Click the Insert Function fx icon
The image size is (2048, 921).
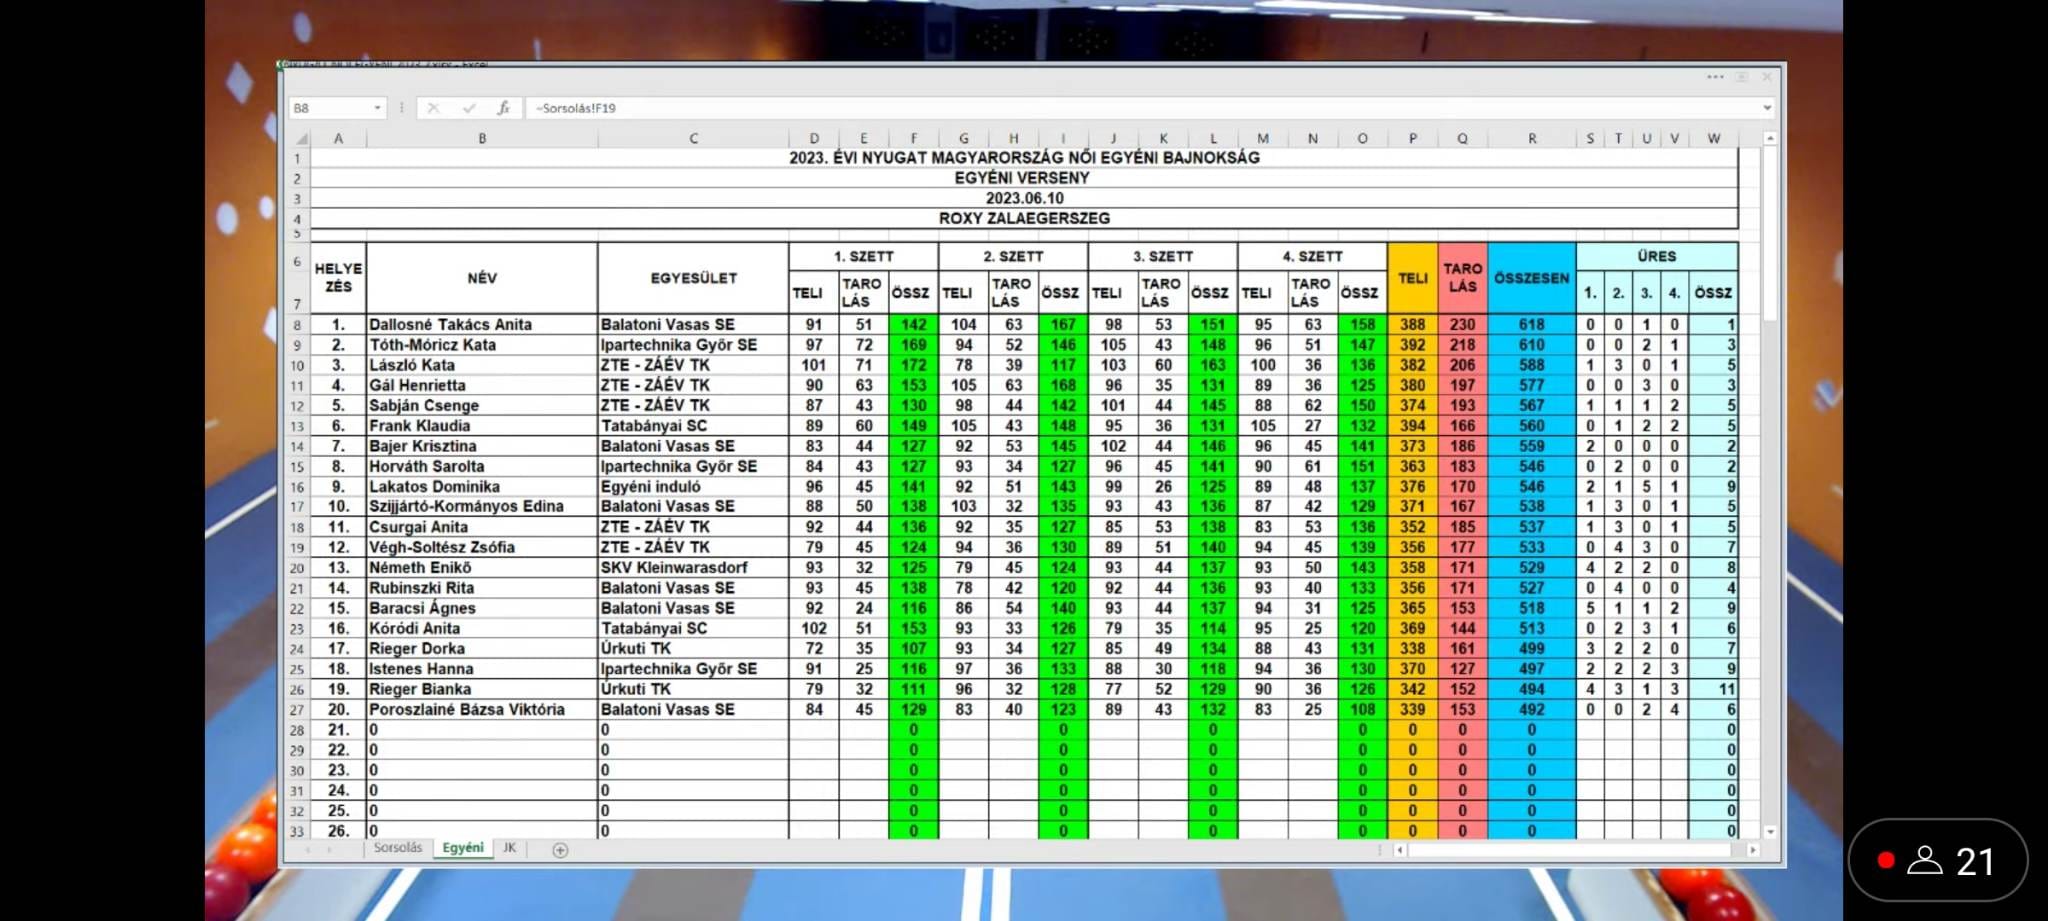503,108
